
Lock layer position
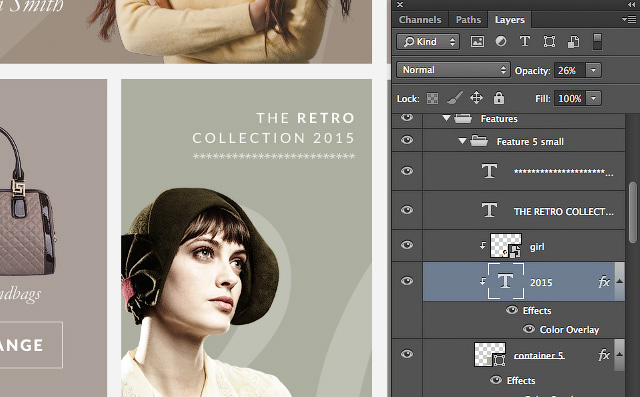476,98
